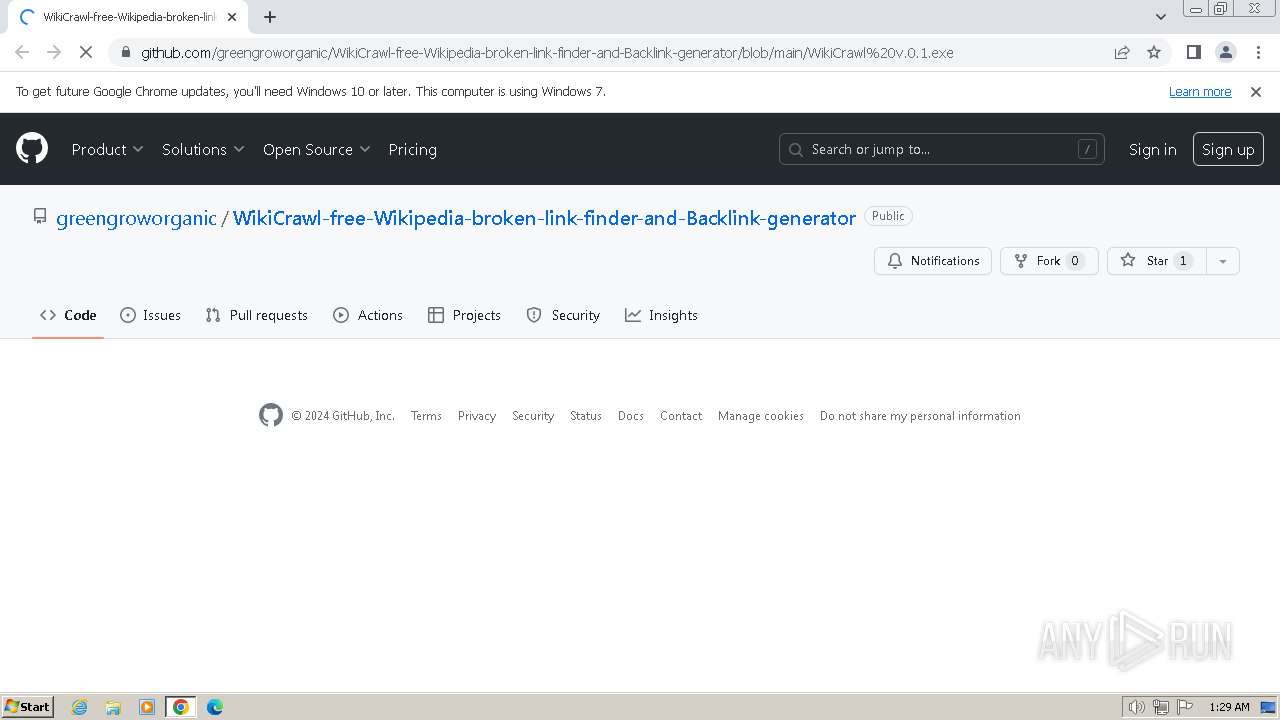Open the Product dropdown menu
This screenshot has height=720, width=1280.
point(107,149)
